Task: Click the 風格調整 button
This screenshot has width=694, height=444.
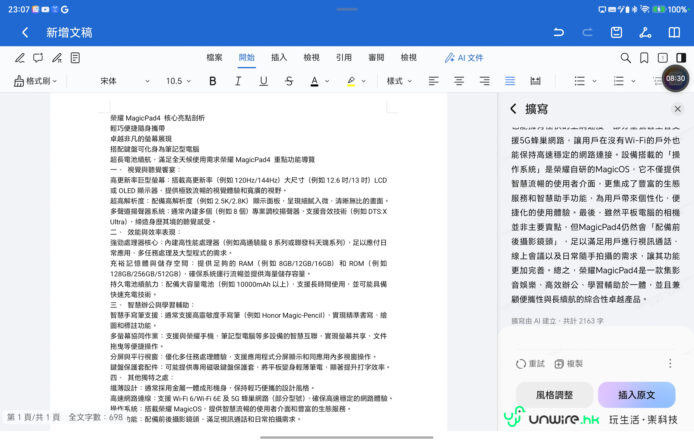Action: [555, 395]
